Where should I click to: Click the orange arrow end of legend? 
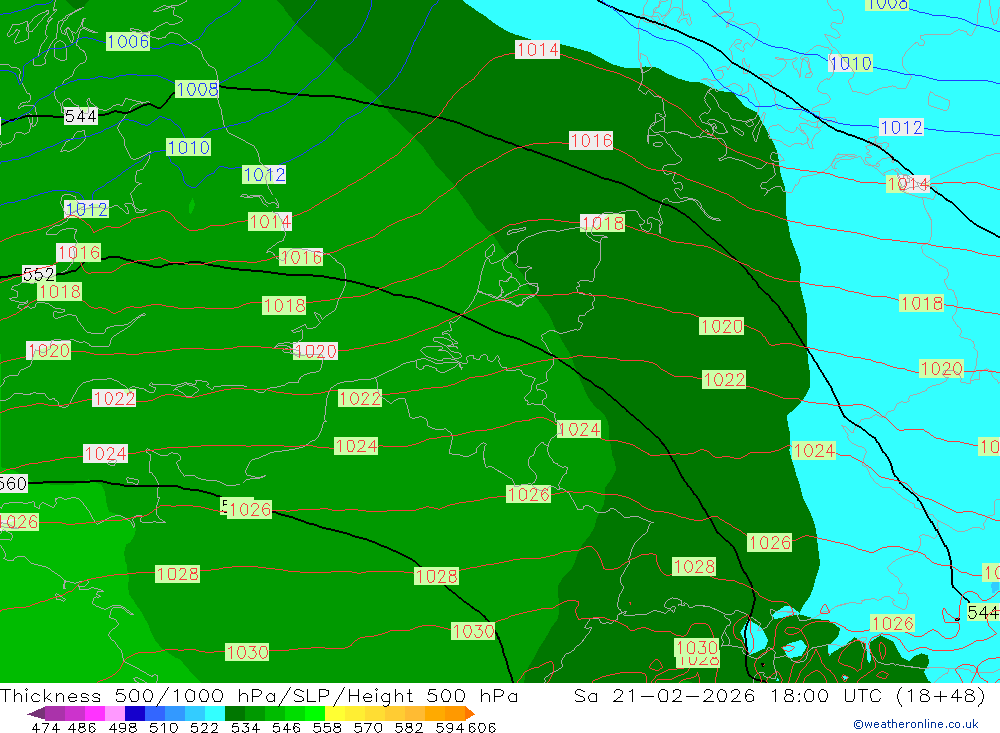coord(469,713)
